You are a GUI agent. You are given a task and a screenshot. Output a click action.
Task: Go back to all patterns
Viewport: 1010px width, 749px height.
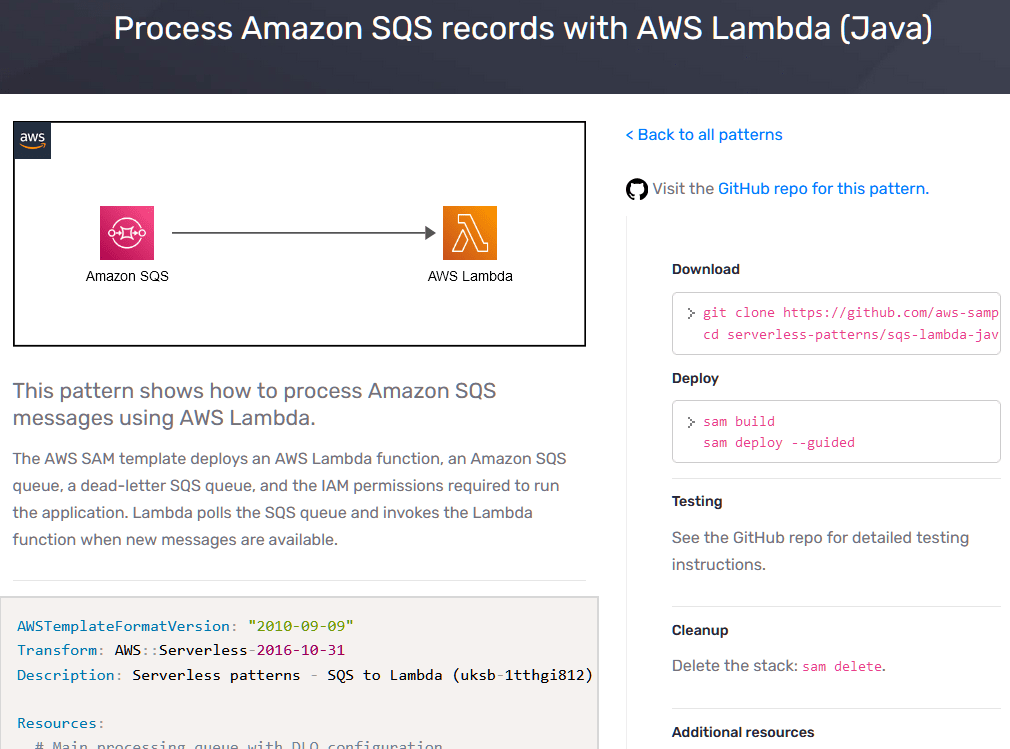coord(704,135)
